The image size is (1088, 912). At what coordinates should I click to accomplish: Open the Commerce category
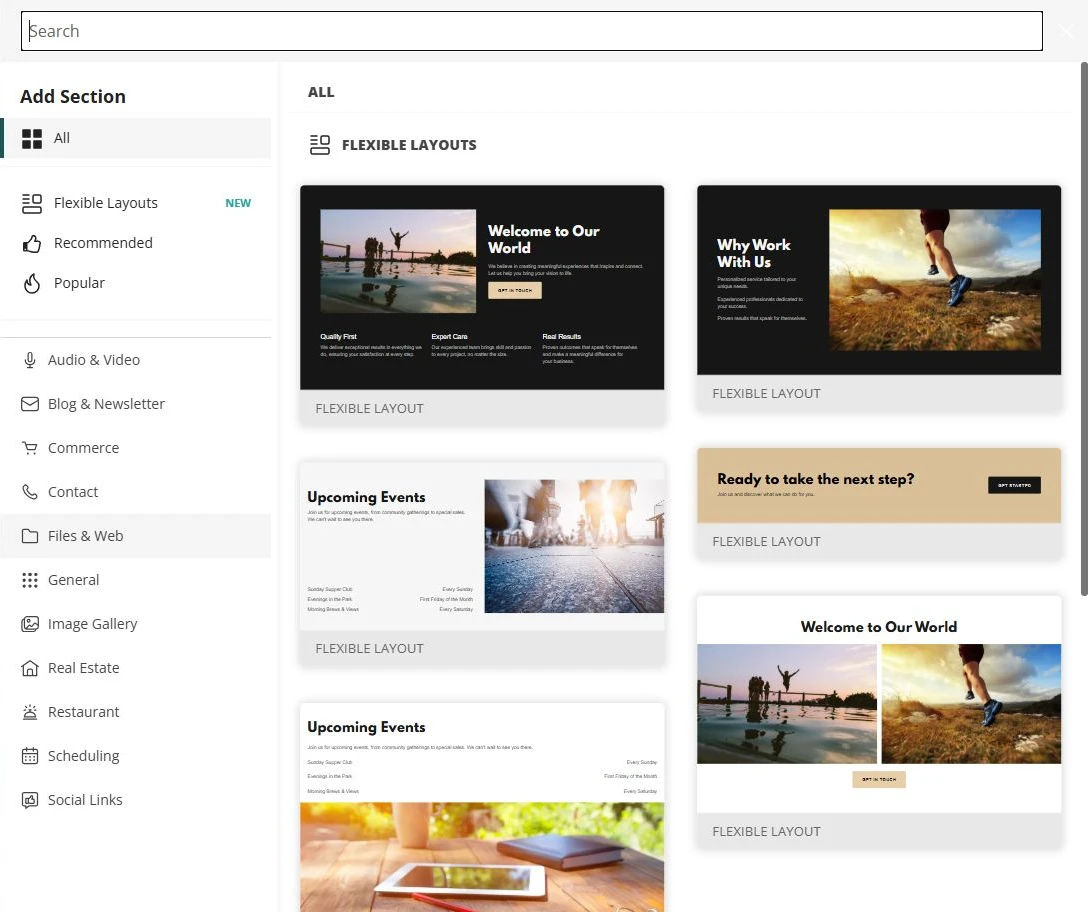point(136,448)
